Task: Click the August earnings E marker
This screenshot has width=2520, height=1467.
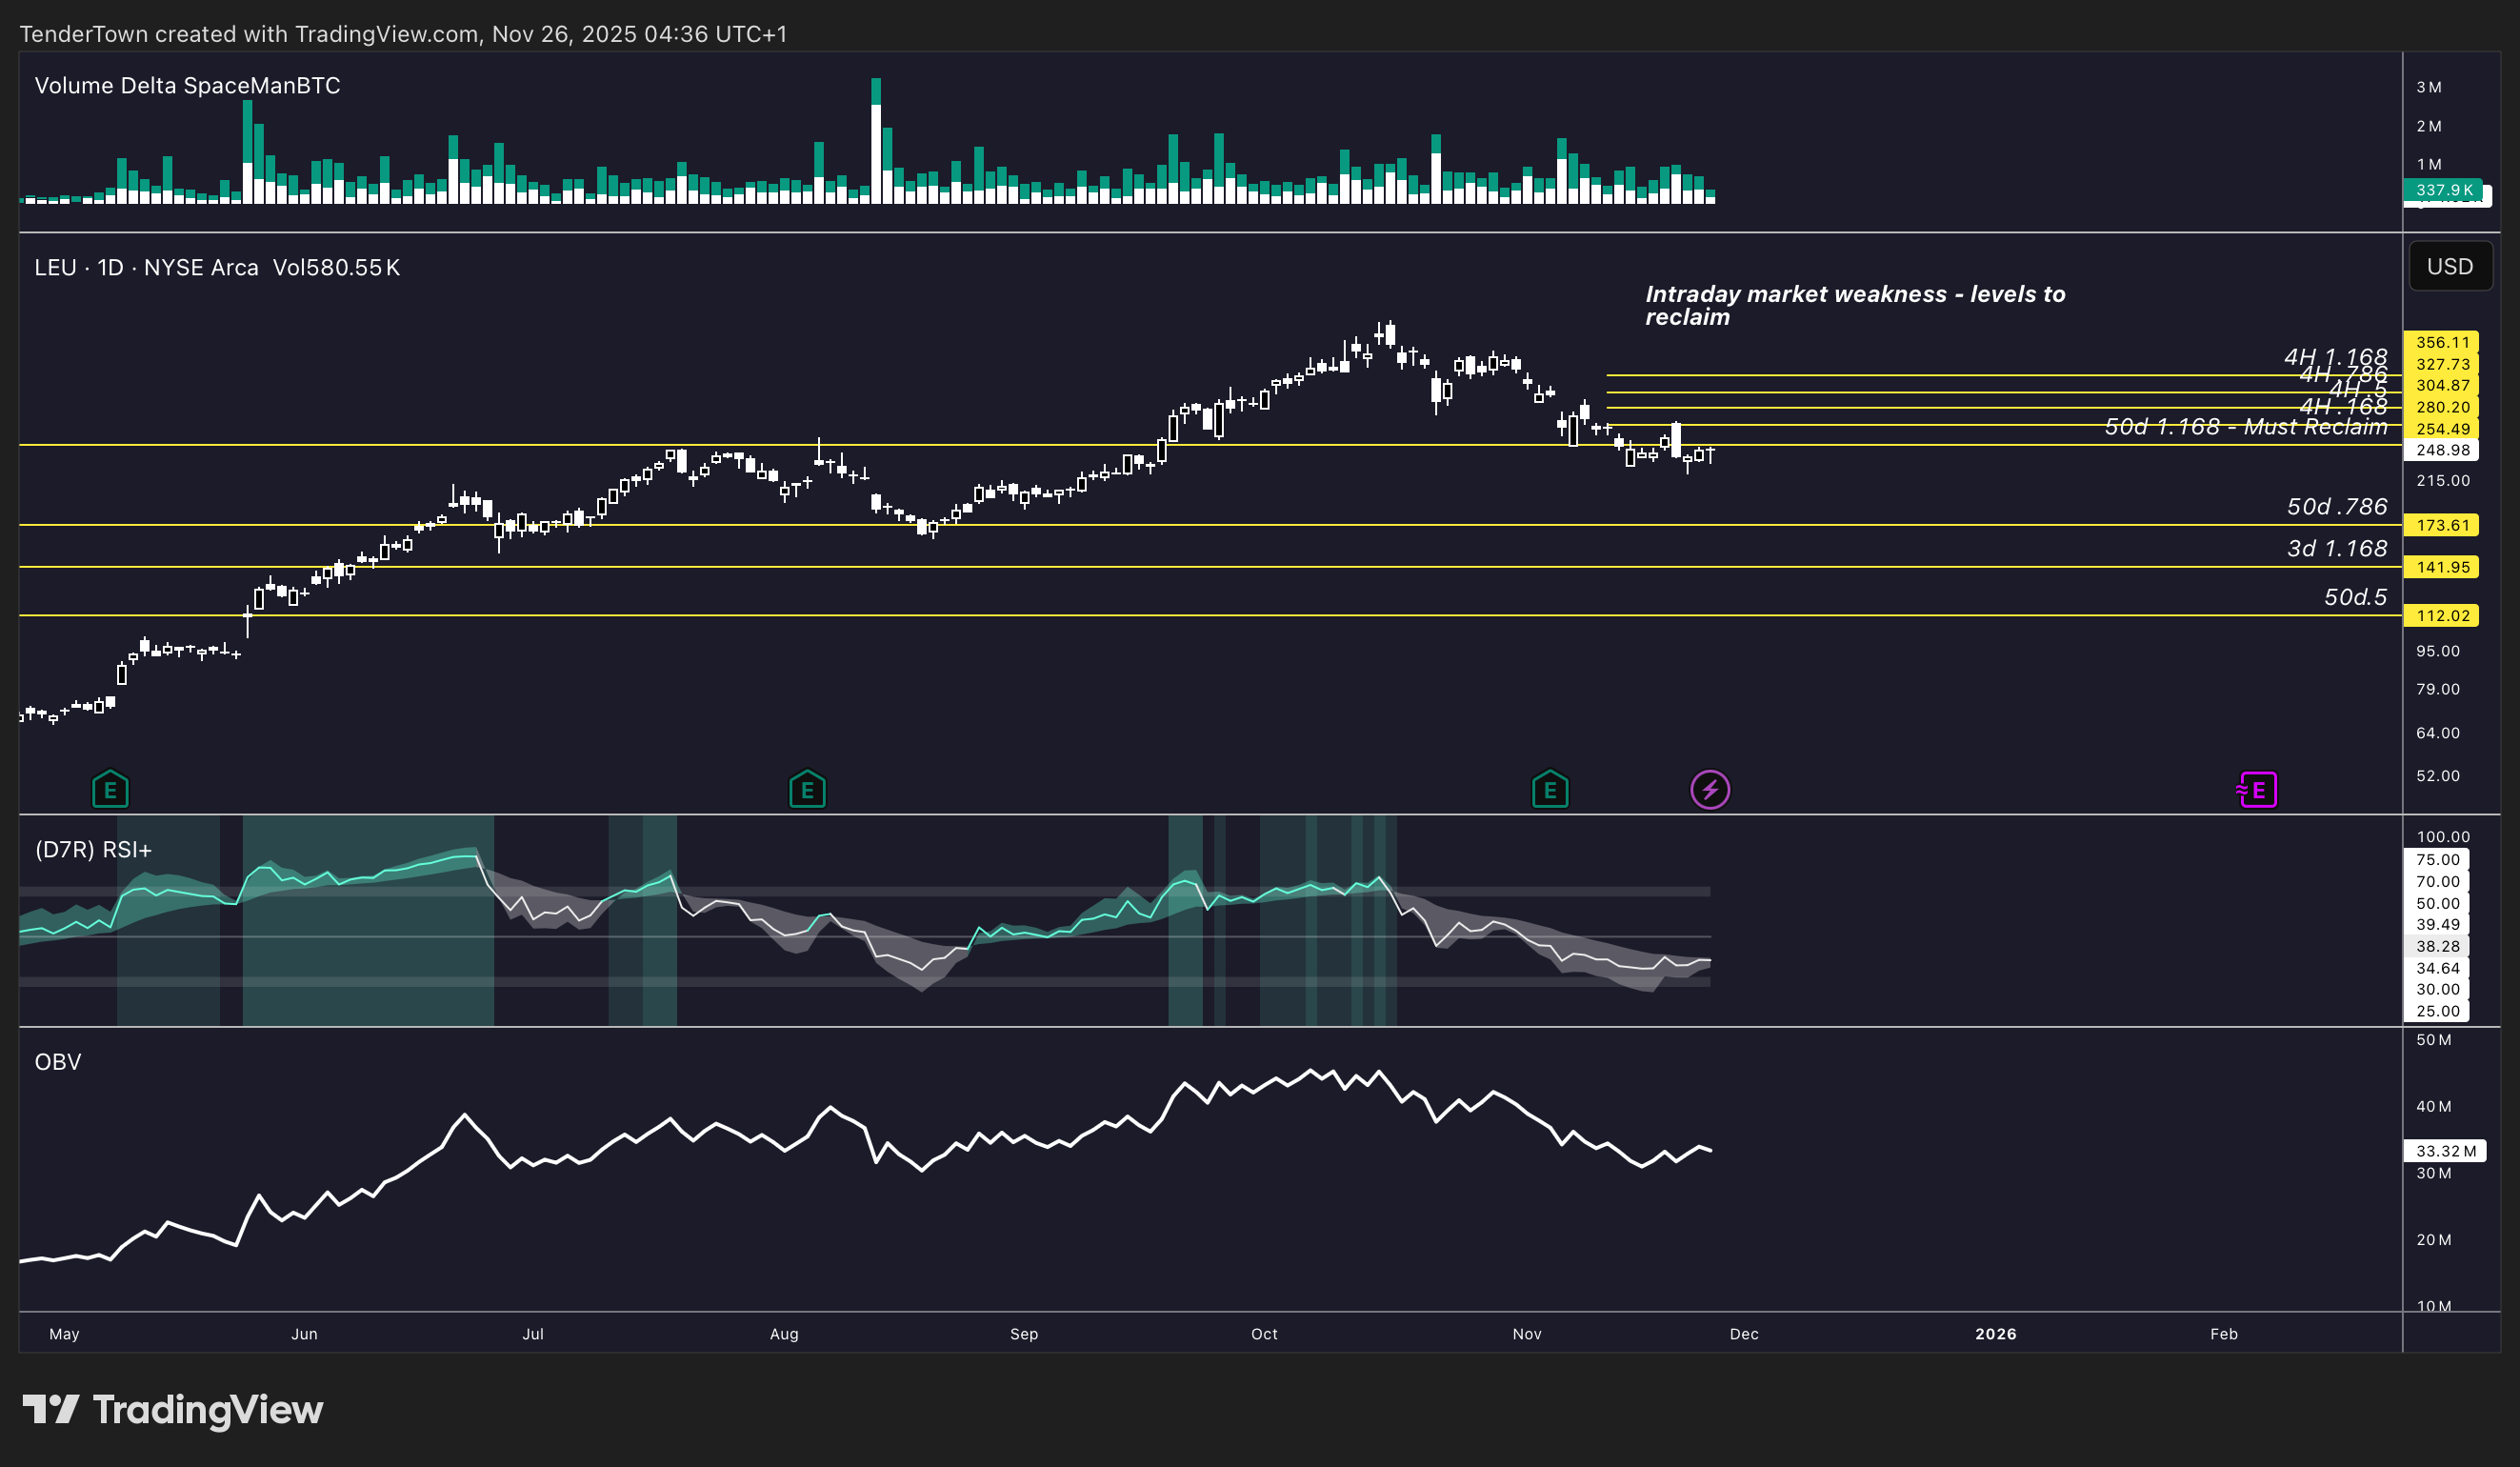Action: pos(807,790)
